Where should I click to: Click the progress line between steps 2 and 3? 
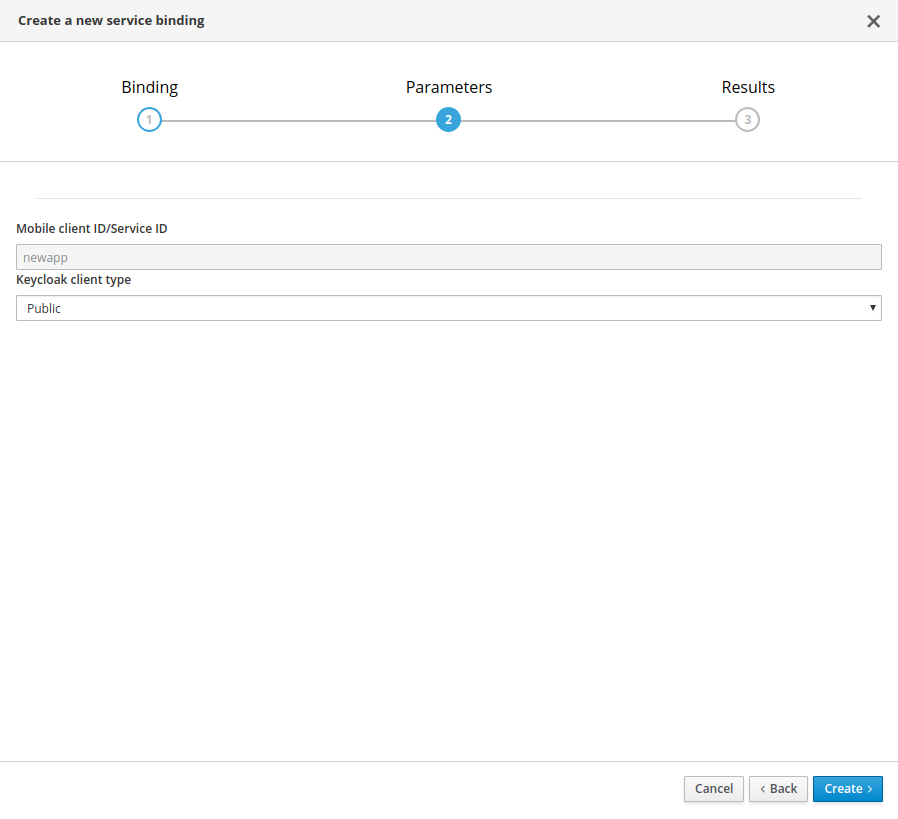(598, 119)
